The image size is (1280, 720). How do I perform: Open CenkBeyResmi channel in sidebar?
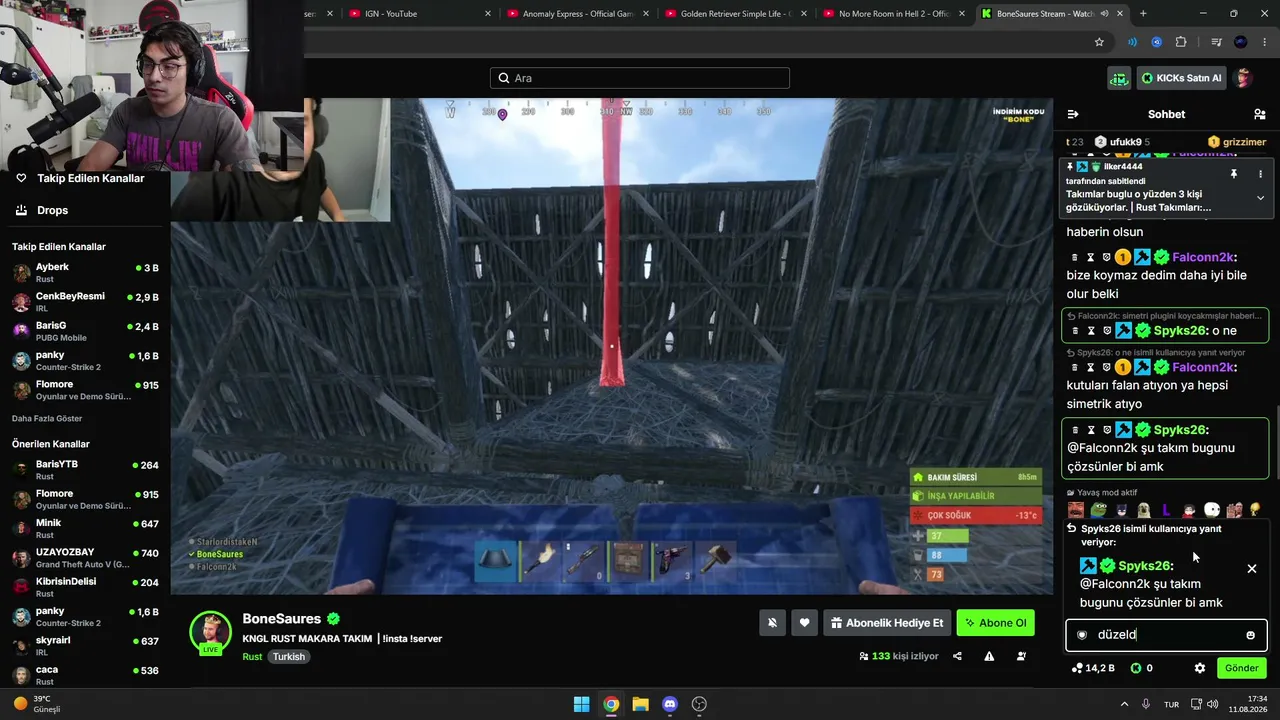[85, 302]
